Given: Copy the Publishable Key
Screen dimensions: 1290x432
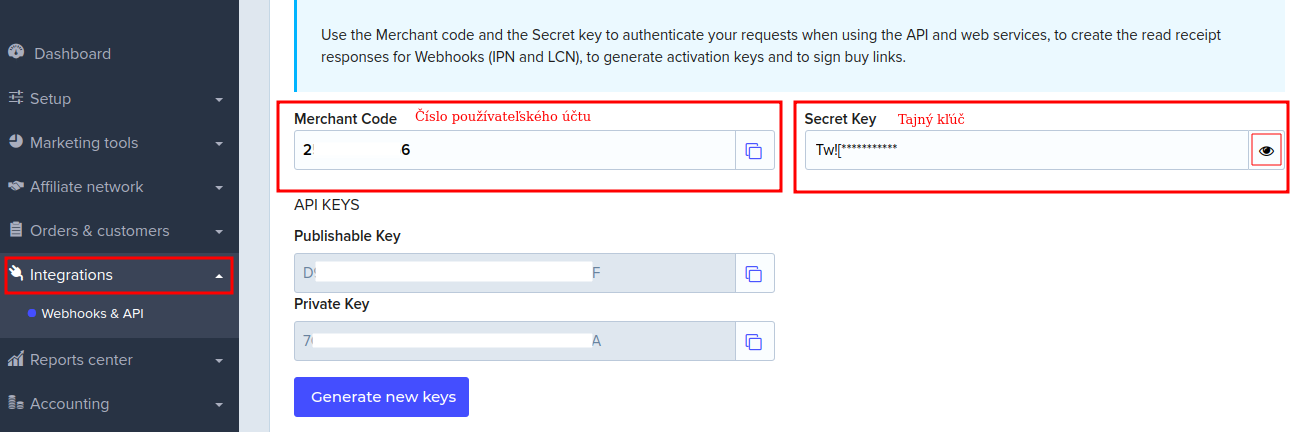Looking at the screenshot, I should 754,273.
